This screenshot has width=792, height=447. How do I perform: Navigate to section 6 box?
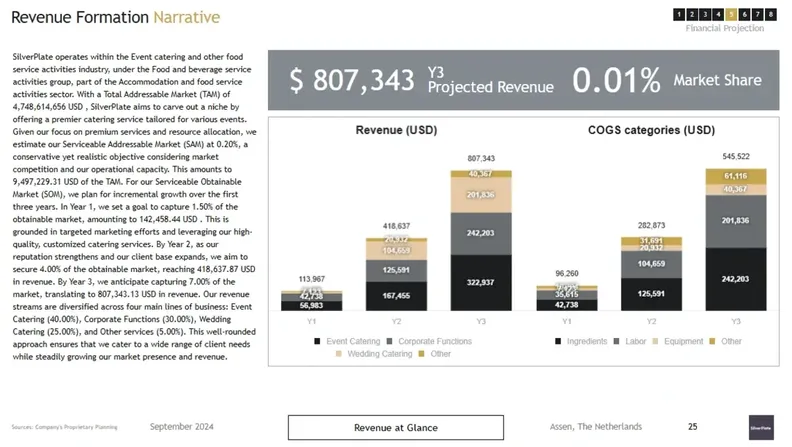click(744, 14)
